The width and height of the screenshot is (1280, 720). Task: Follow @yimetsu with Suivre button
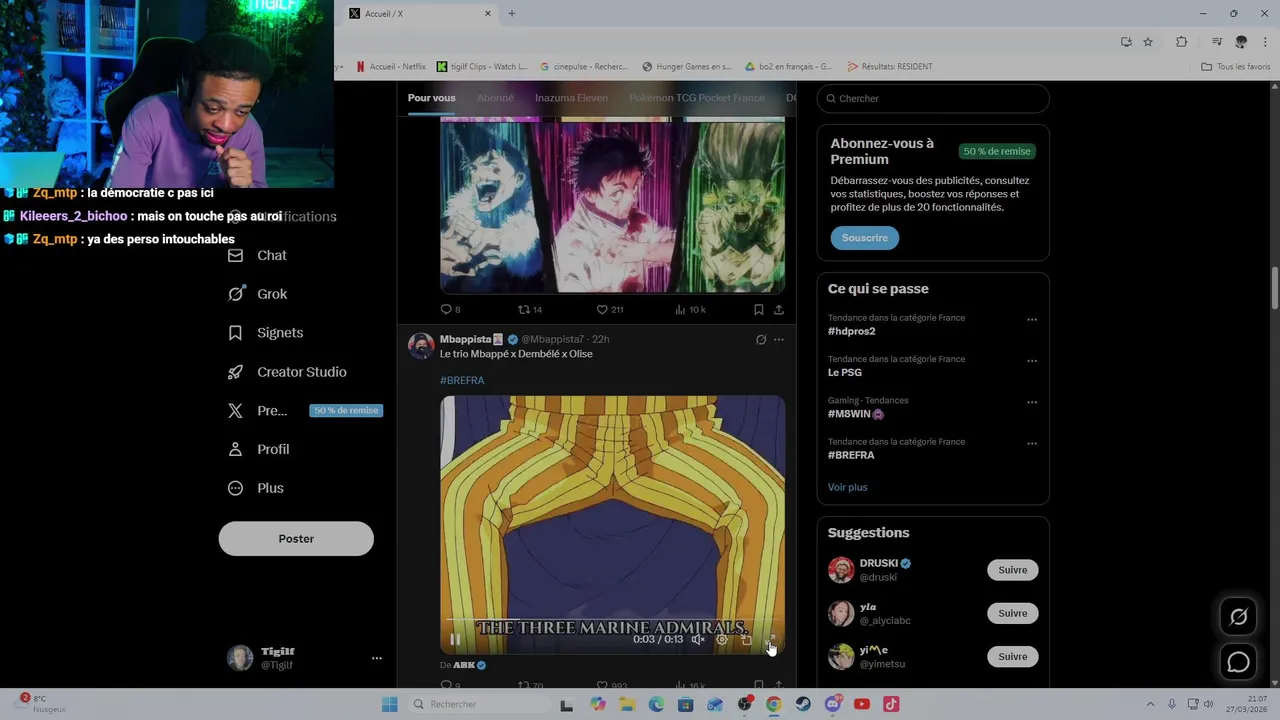(x=1012, y=656)
